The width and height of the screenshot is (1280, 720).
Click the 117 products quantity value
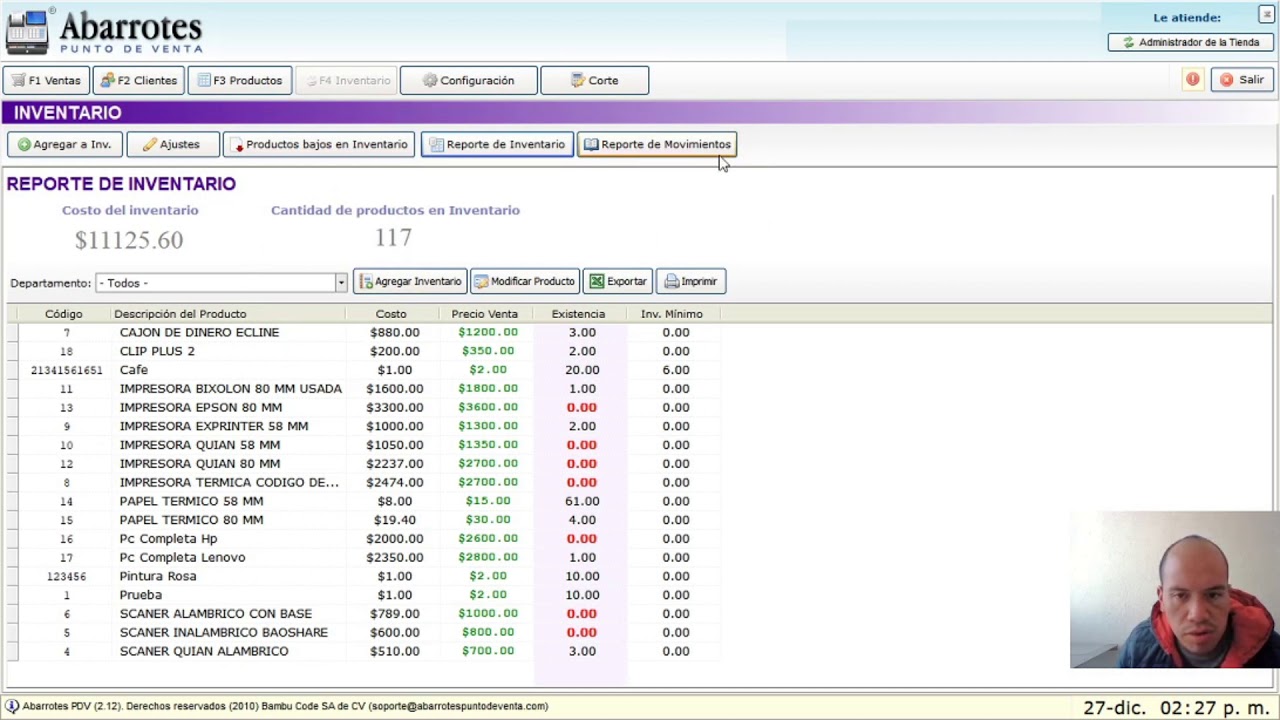(x=393, y=238)
